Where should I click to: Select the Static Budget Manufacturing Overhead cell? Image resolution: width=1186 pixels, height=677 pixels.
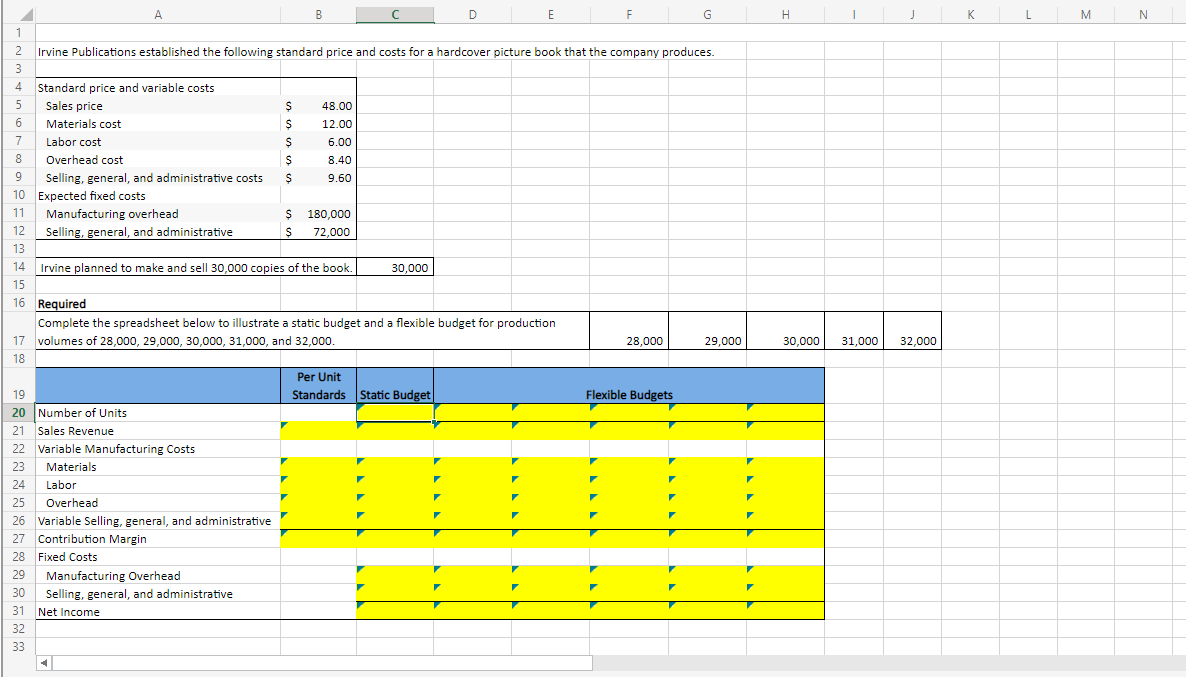coord(396,575)
